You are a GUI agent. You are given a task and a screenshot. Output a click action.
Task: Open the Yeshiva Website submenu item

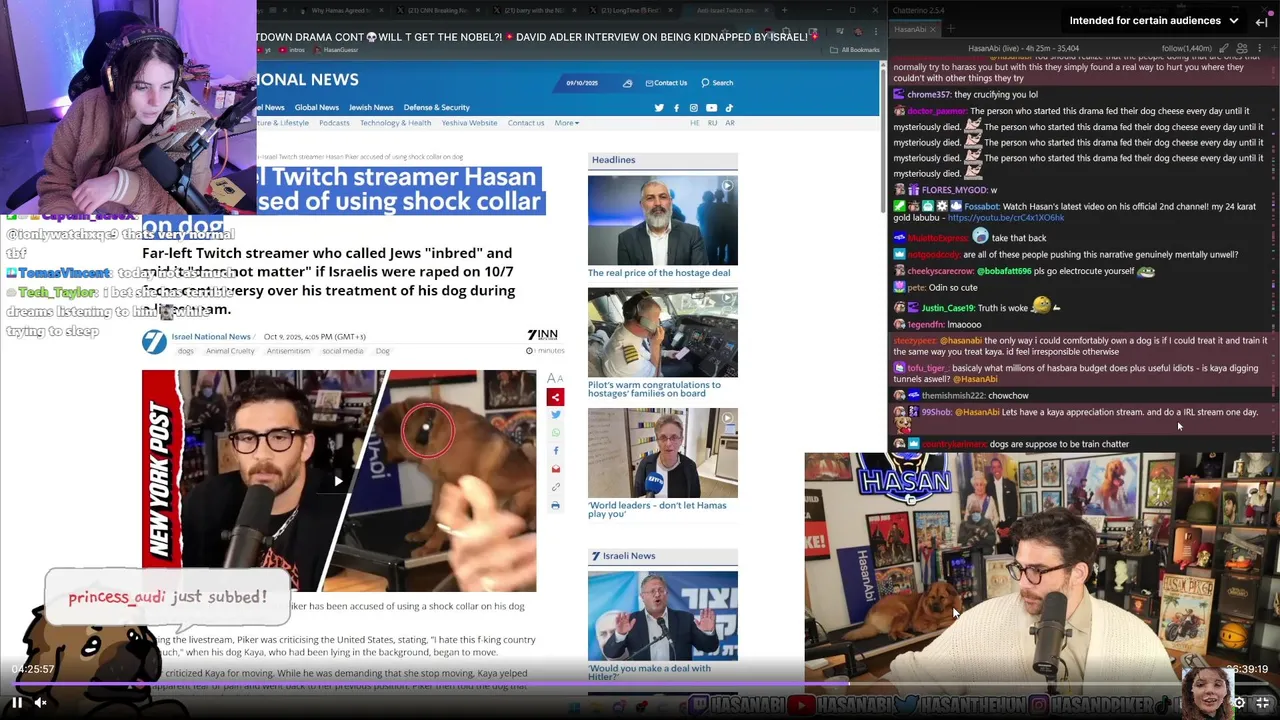(469, 123)
